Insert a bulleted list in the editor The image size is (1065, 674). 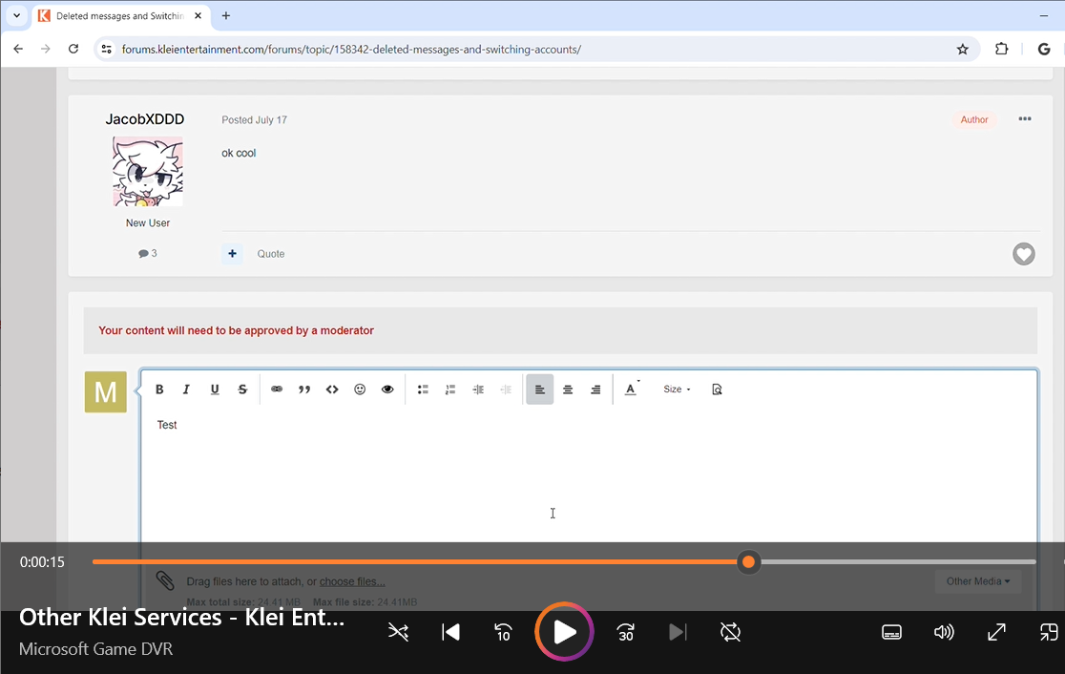click(x=423, y=390)
